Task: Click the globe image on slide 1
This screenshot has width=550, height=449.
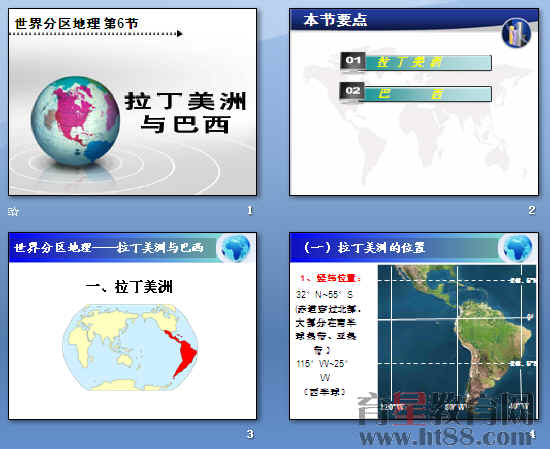Action: (x=75, y=121)
